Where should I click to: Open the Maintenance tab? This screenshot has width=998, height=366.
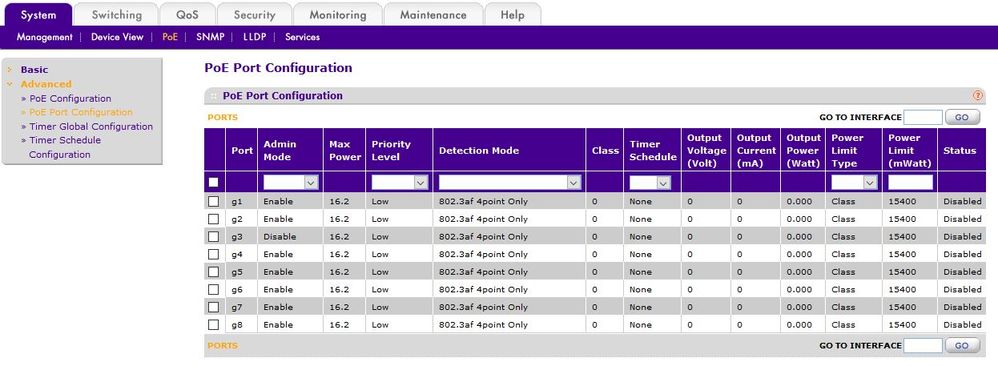433,15
